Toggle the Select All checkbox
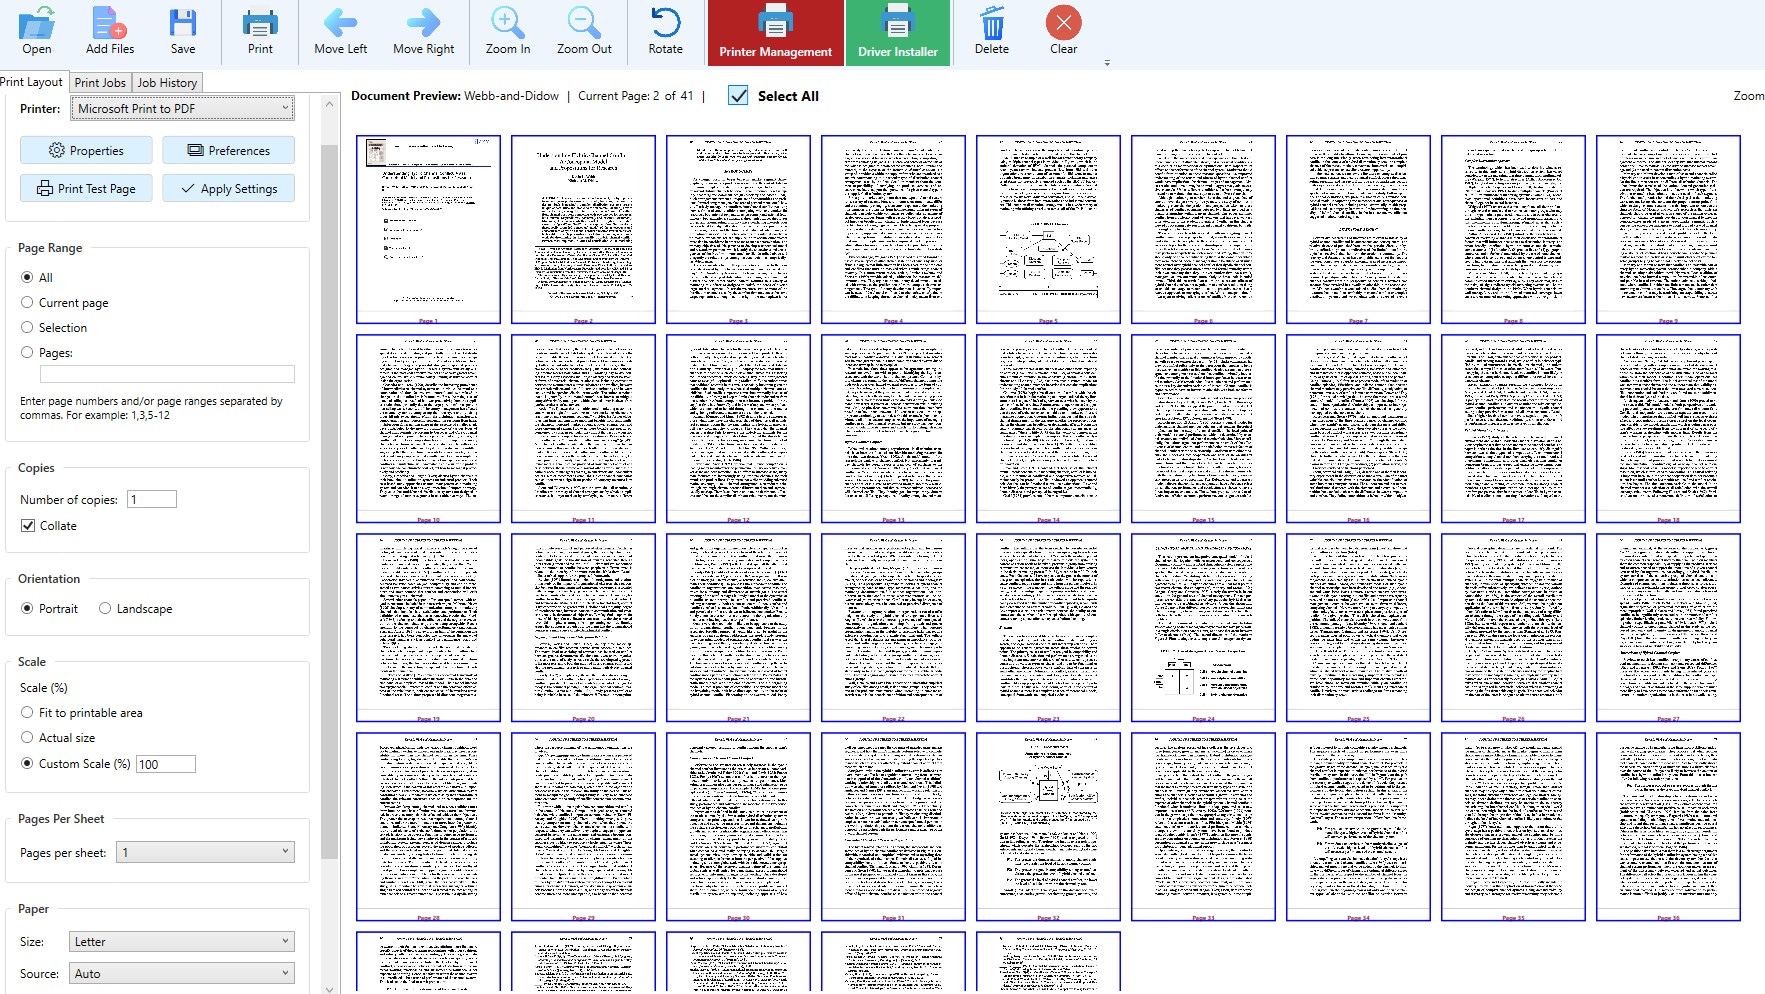The width and height of the screenshot is (1765, 994). (x=738, y=95)
